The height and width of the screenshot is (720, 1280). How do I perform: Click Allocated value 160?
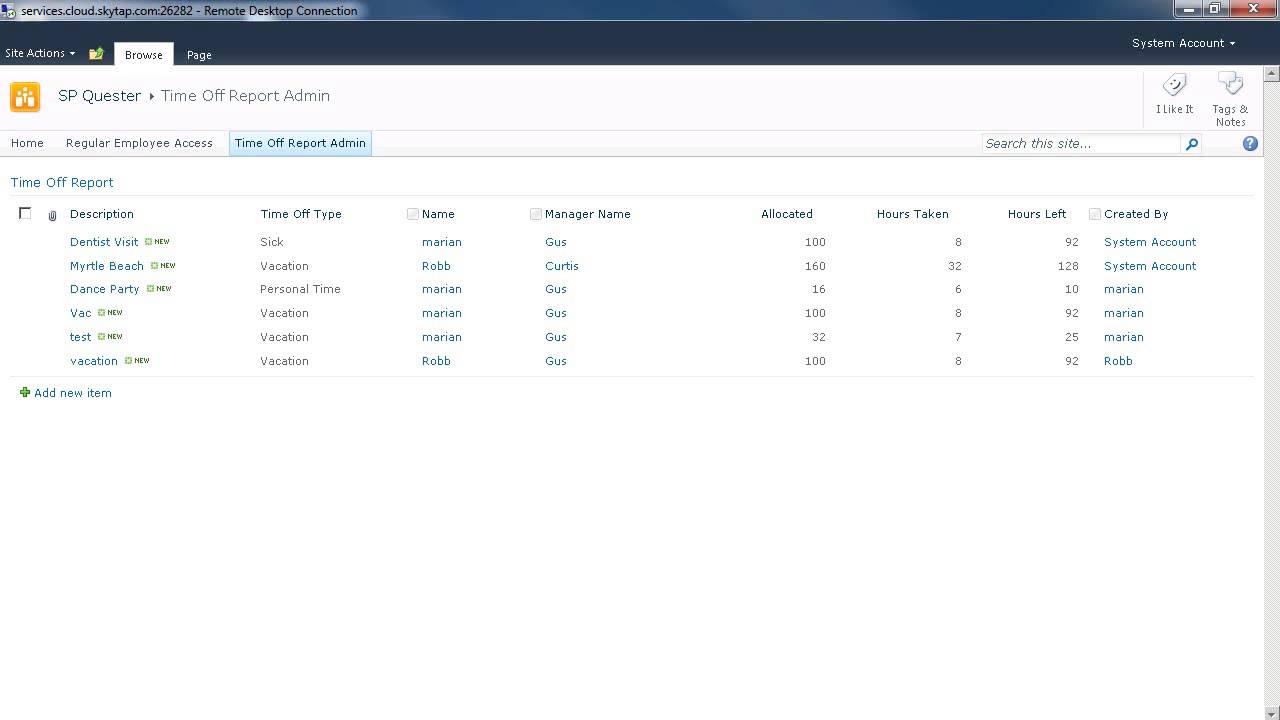pyautogui.click(x=815, y=266)
